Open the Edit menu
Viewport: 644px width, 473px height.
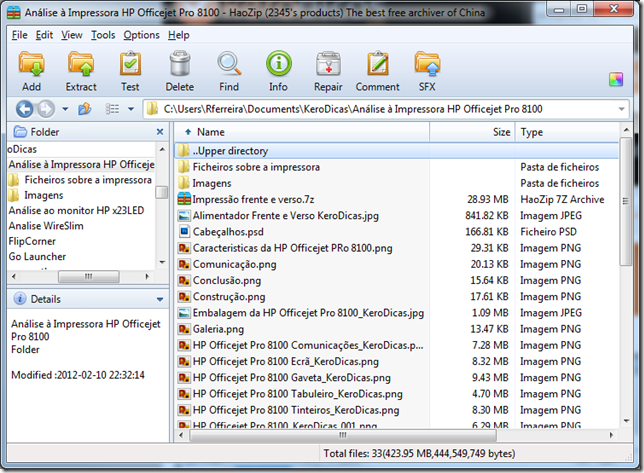(44, 35)
